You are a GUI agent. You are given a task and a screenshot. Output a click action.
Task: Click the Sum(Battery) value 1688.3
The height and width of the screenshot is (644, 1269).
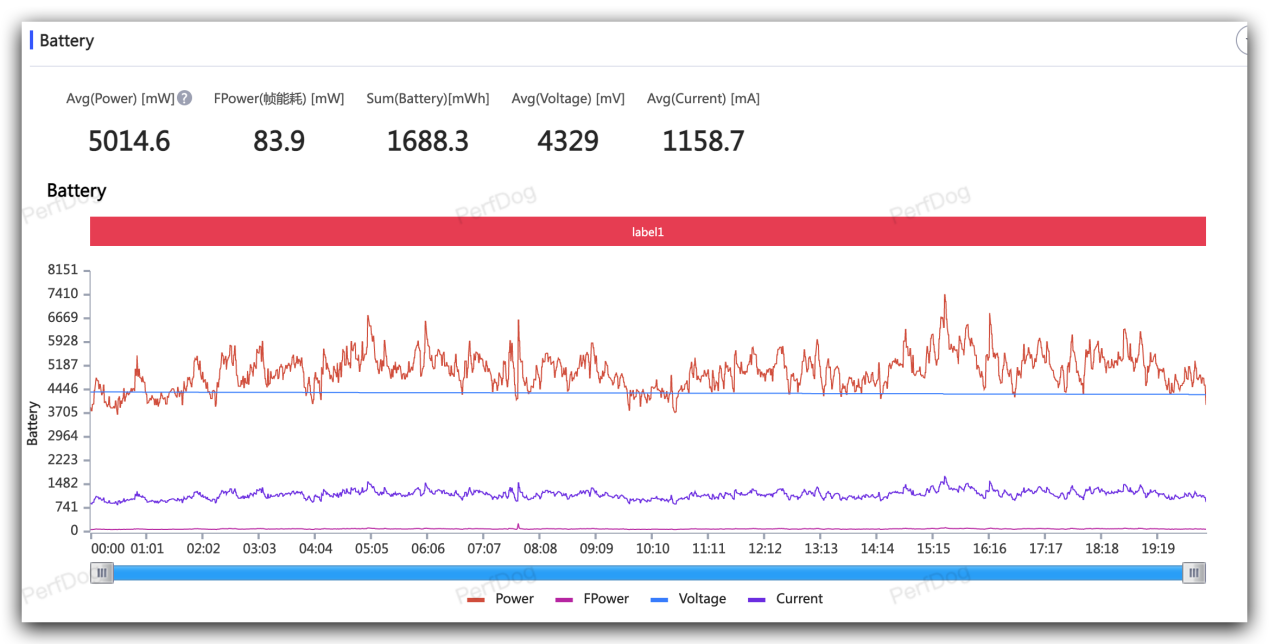coord(428,141)
